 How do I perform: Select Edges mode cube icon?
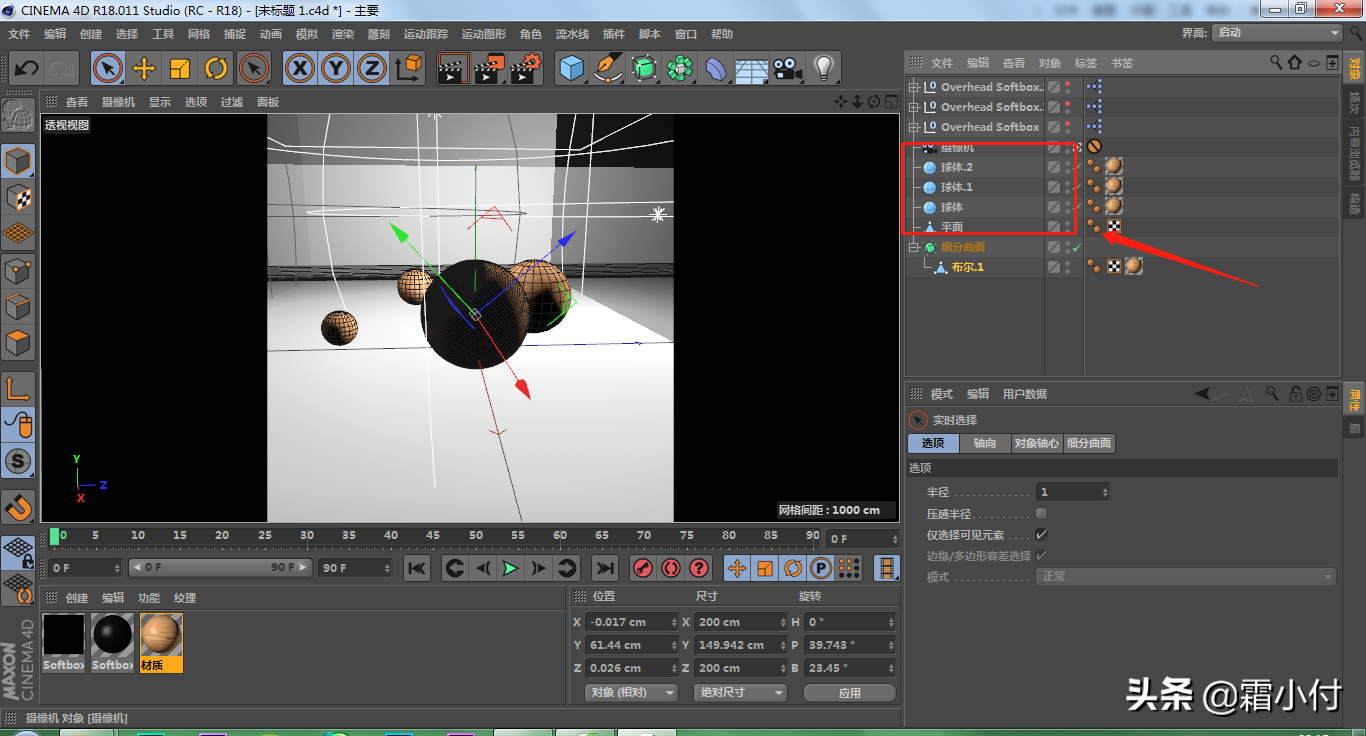pos(18,306)
